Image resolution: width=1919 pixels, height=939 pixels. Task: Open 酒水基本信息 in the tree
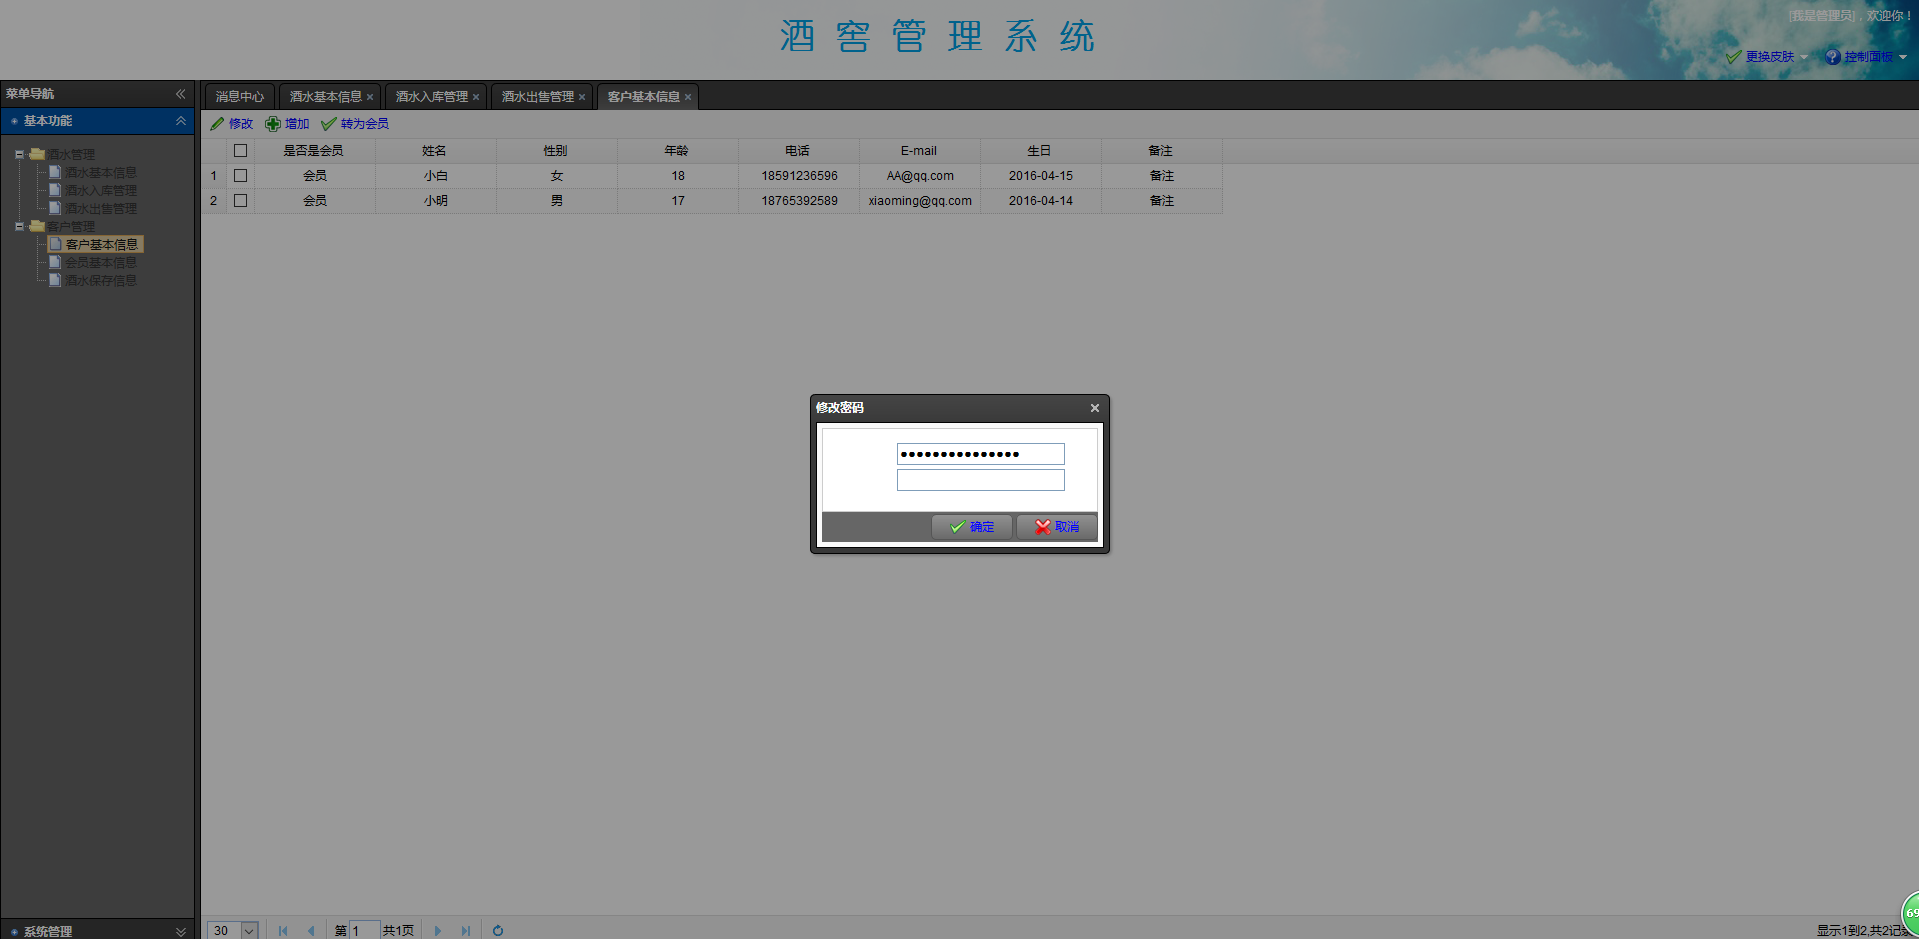101,173
